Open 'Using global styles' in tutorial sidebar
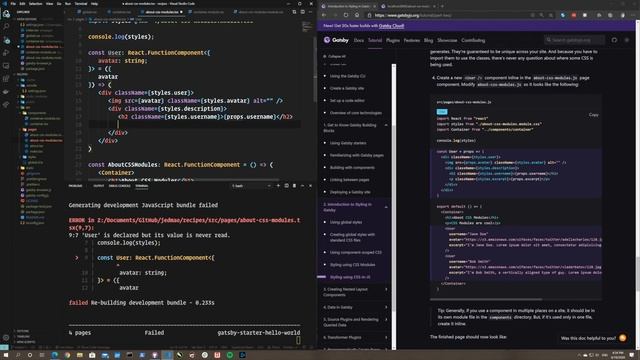The image size is (640, 360). 346,222
